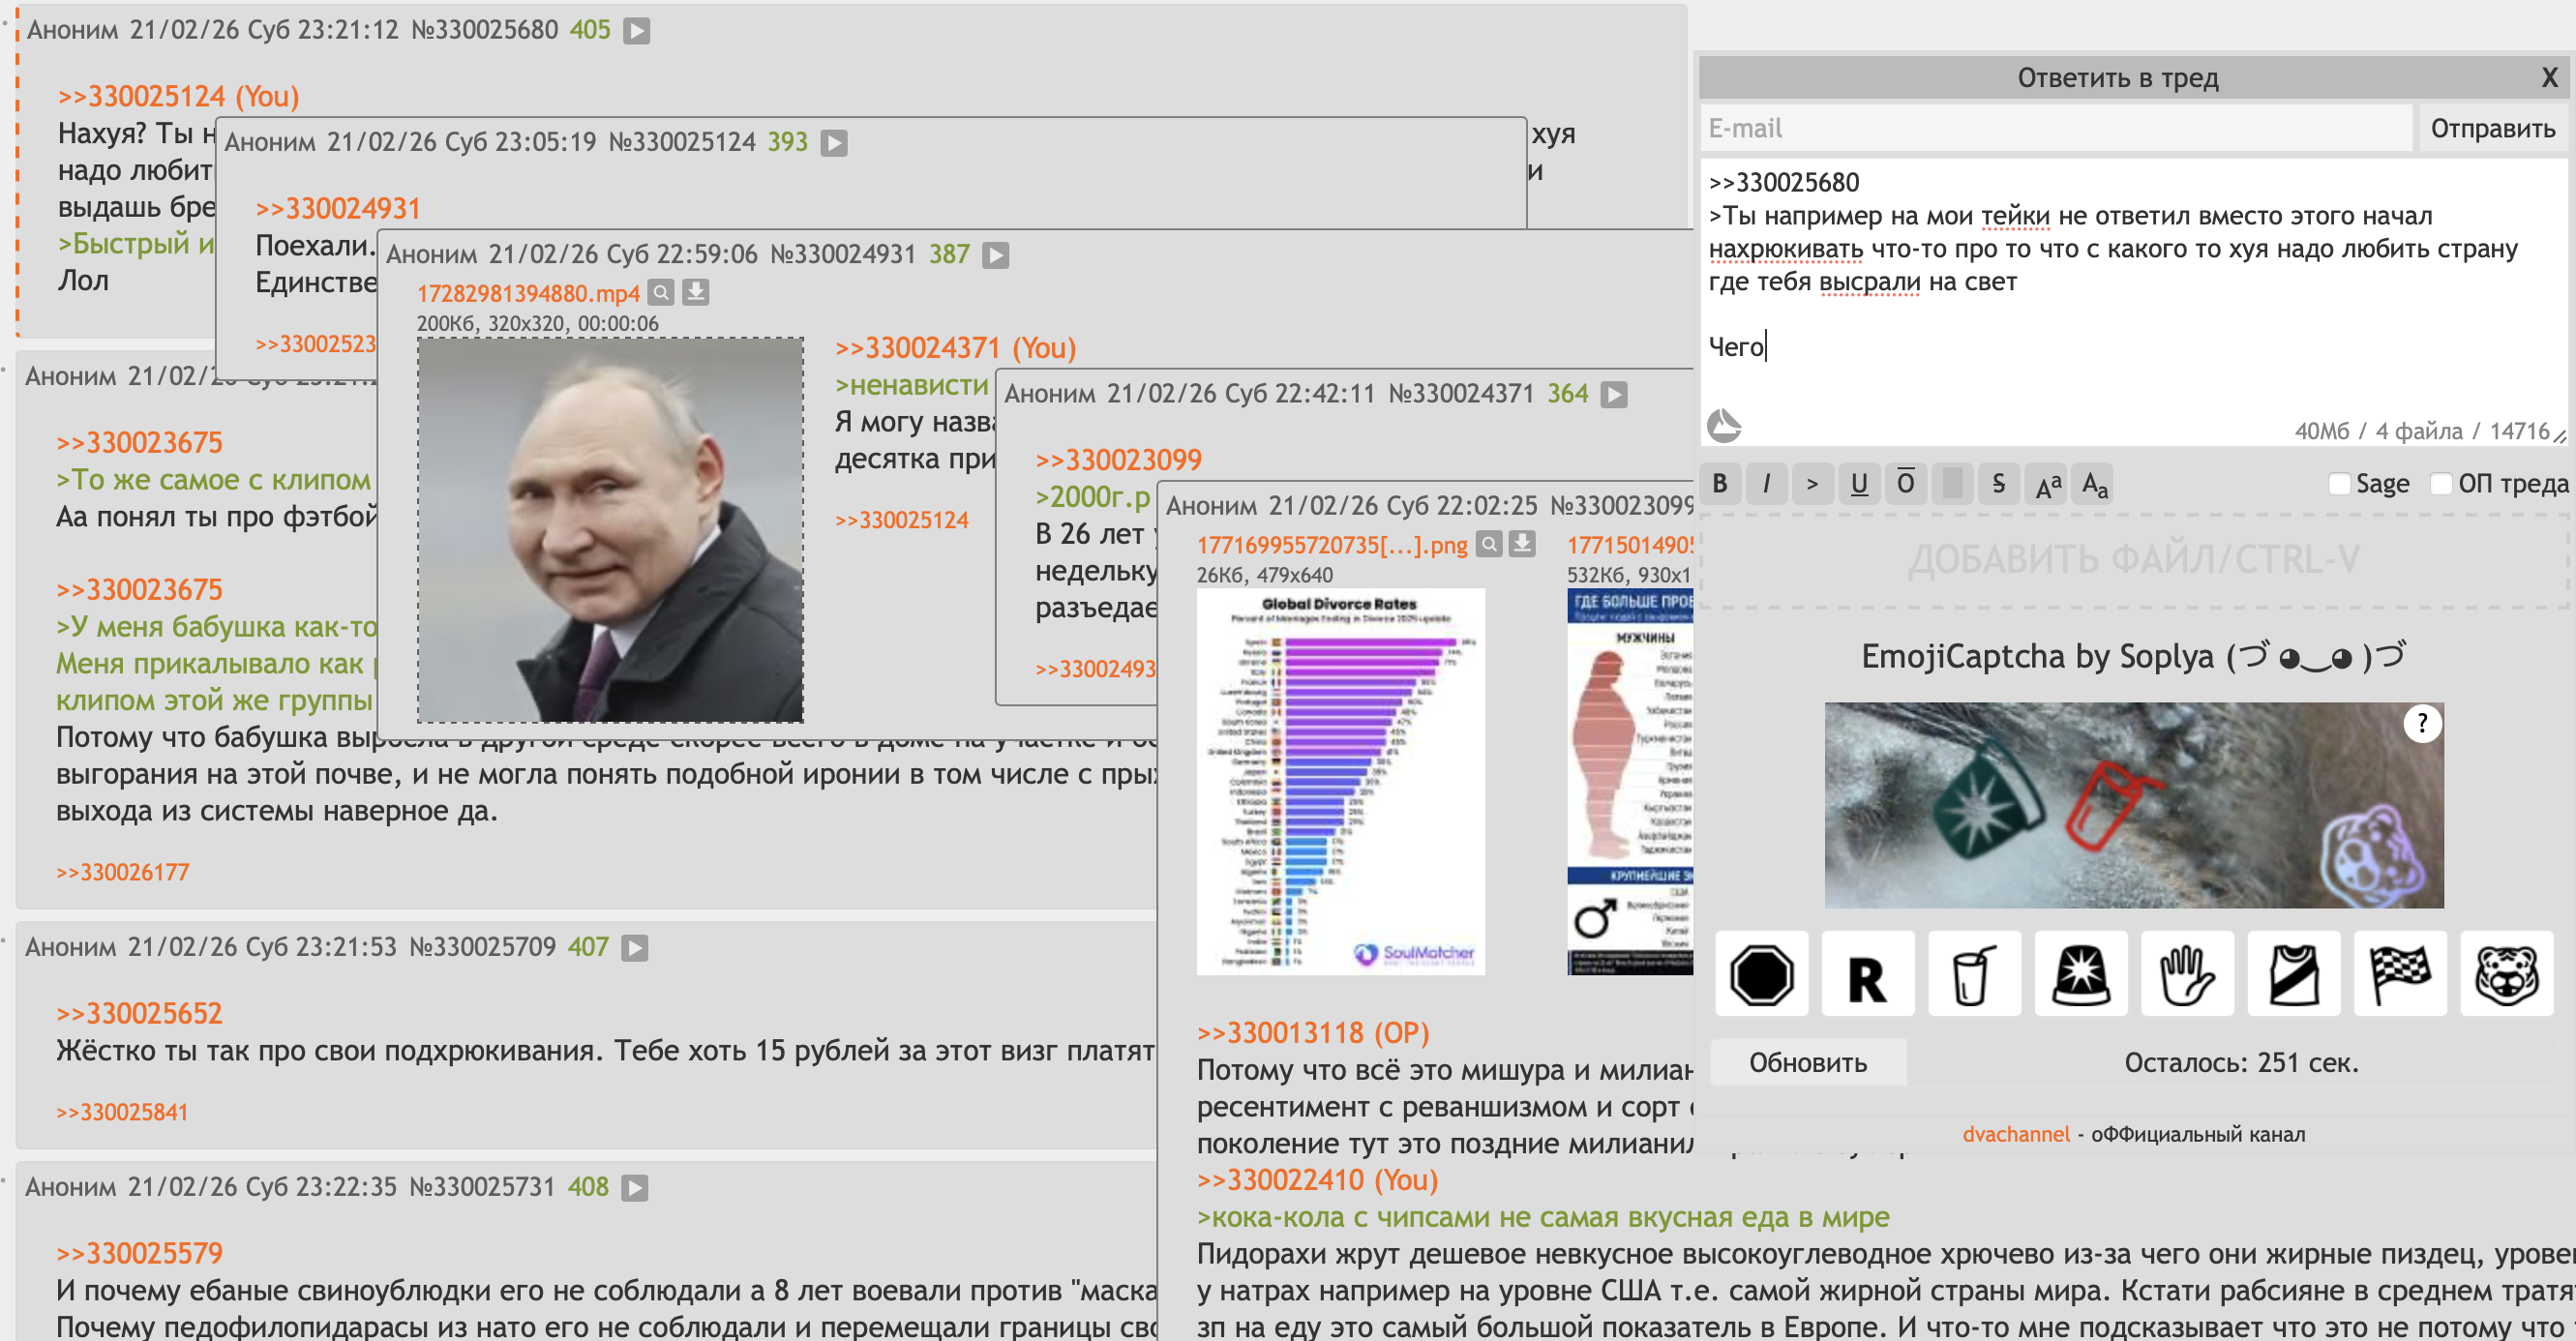Click the spoiler block formatting button
The width and height of the screenshot is (2576, 1341).
click(x=1952, y=484)
